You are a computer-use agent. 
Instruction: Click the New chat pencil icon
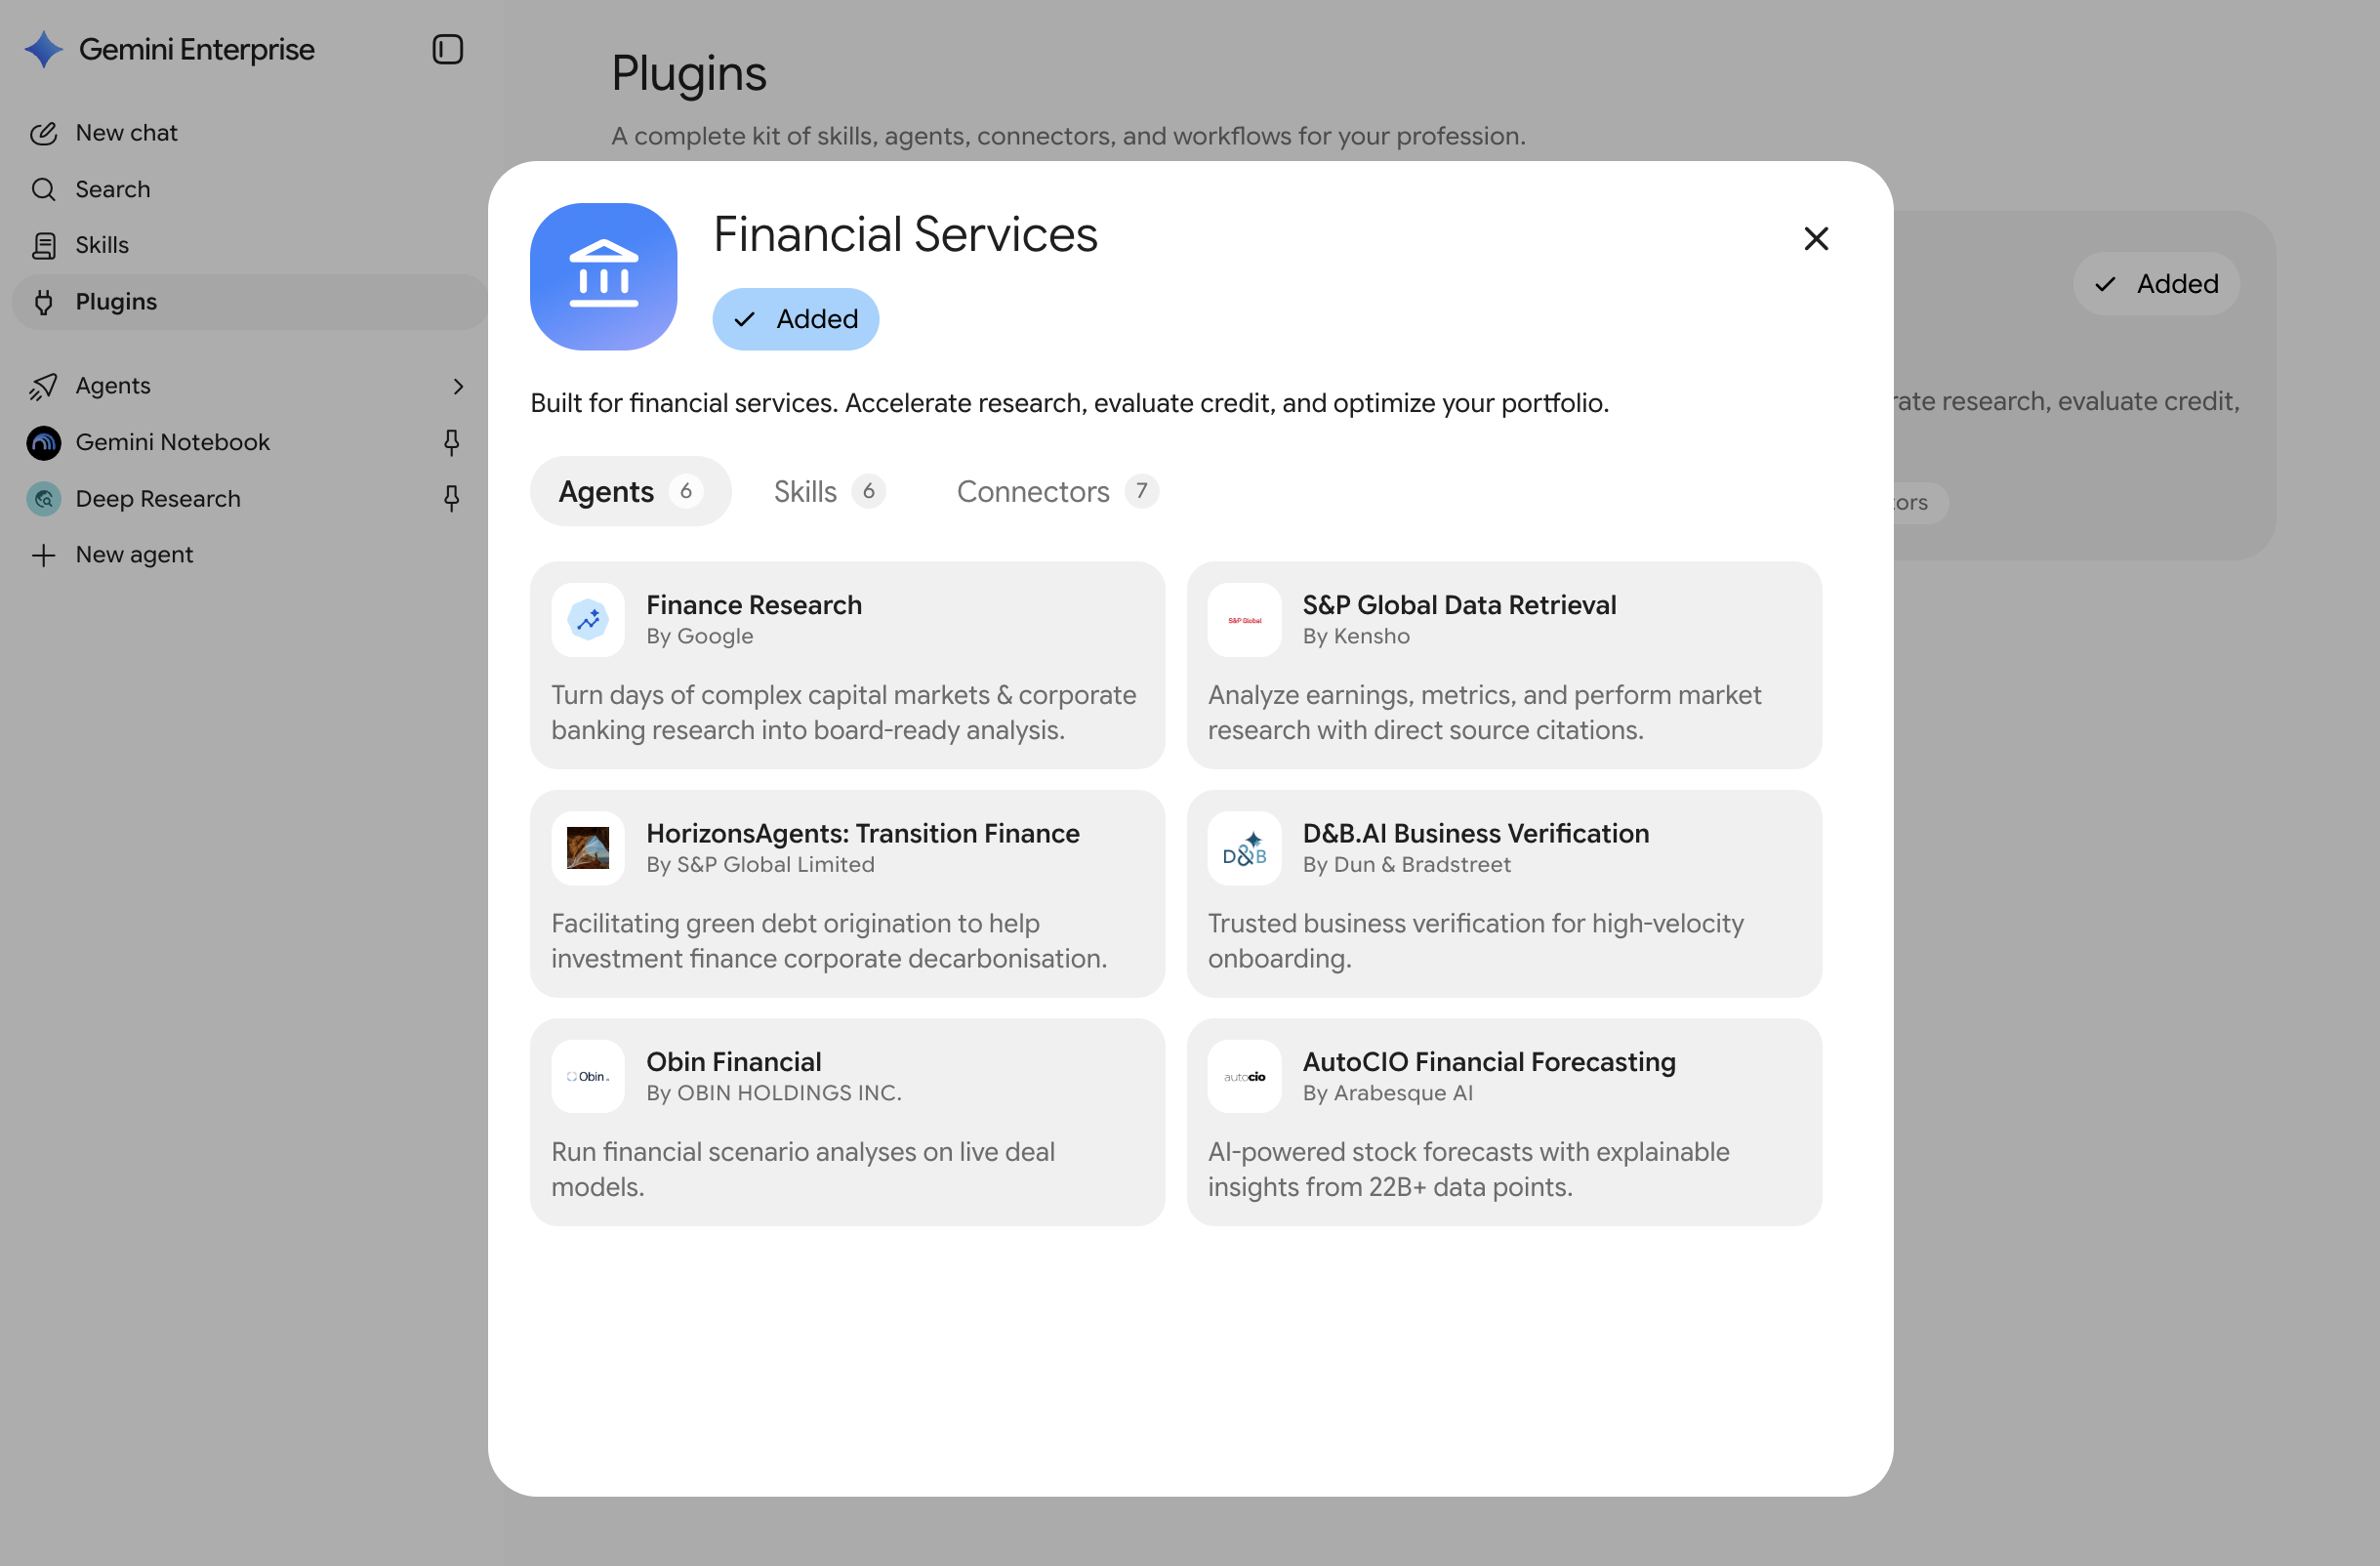[x=43, y=133]
